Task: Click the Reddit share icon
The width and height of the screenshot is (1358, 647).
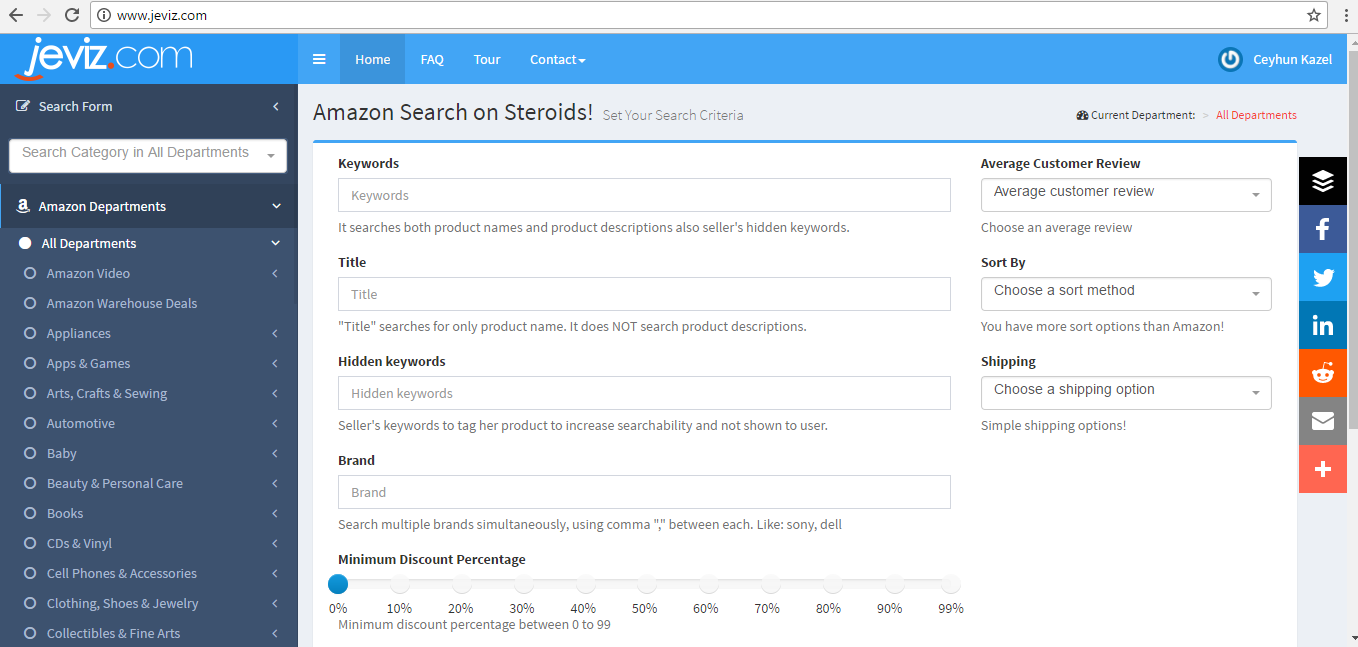Action: tap(1322, 373)
